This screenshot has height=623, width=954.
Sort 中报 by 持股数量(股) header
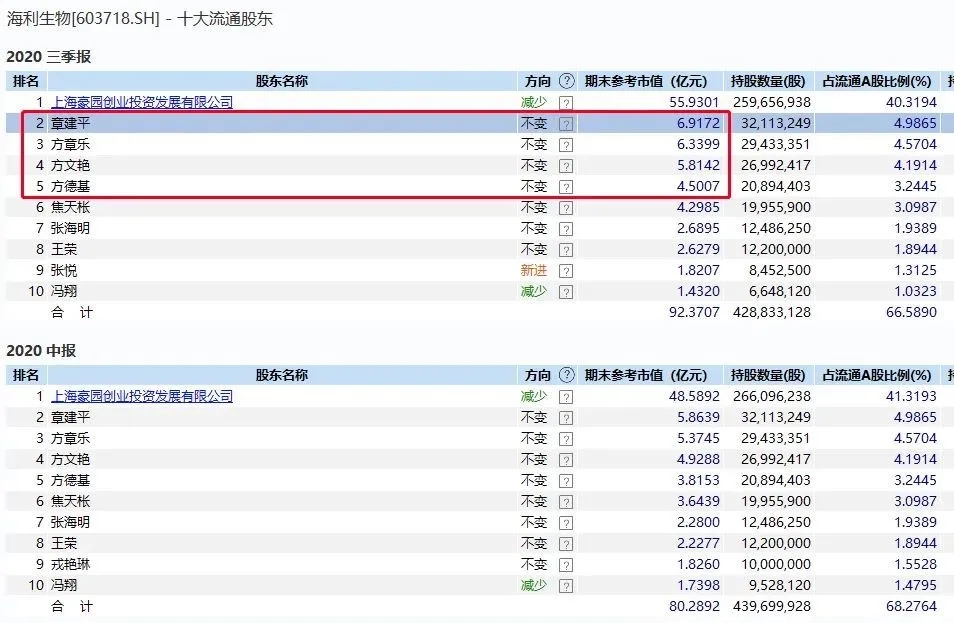[x=768, y=375]
